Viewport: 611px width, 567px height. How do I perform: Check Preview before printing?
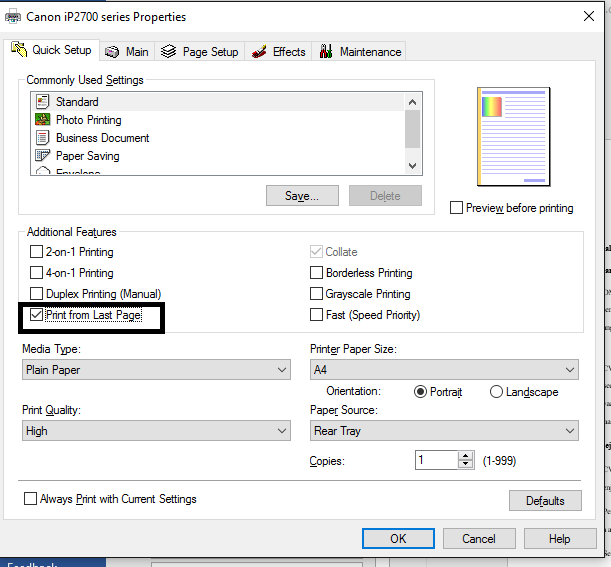coord(456,208)
